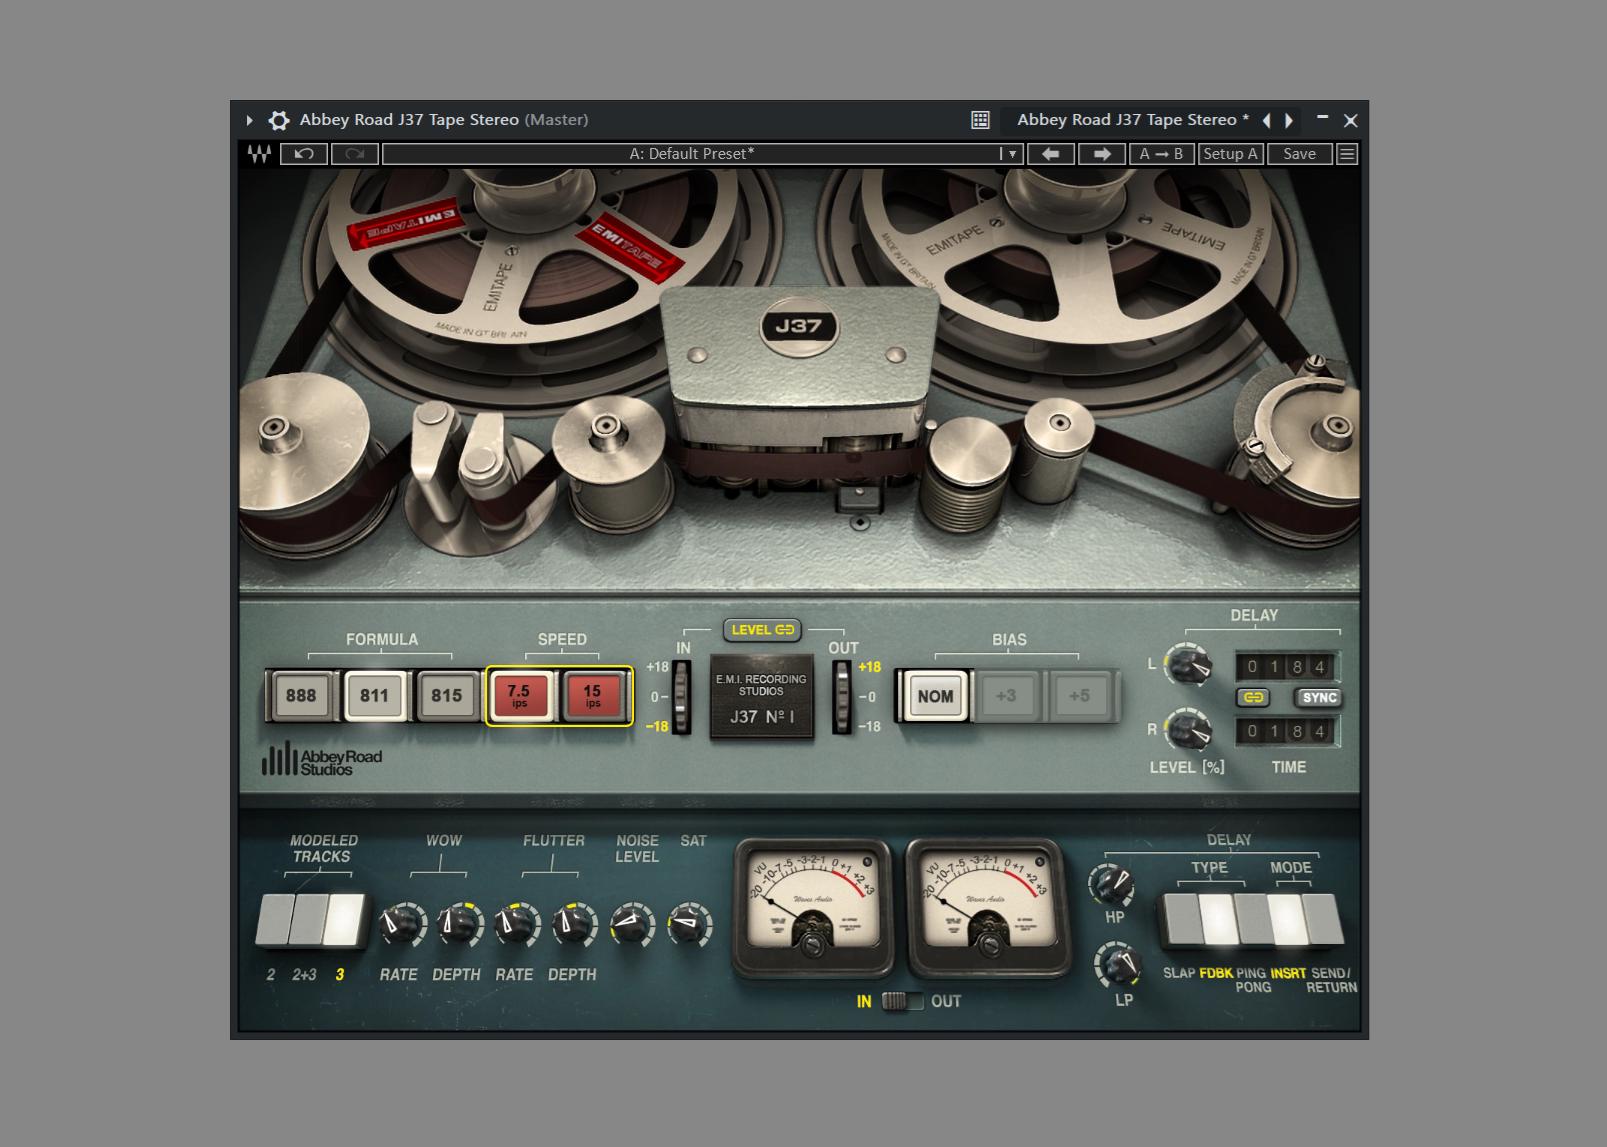
Task: Select +3 bias setting
Action: pyautogui.click(x=1006, y=696)
